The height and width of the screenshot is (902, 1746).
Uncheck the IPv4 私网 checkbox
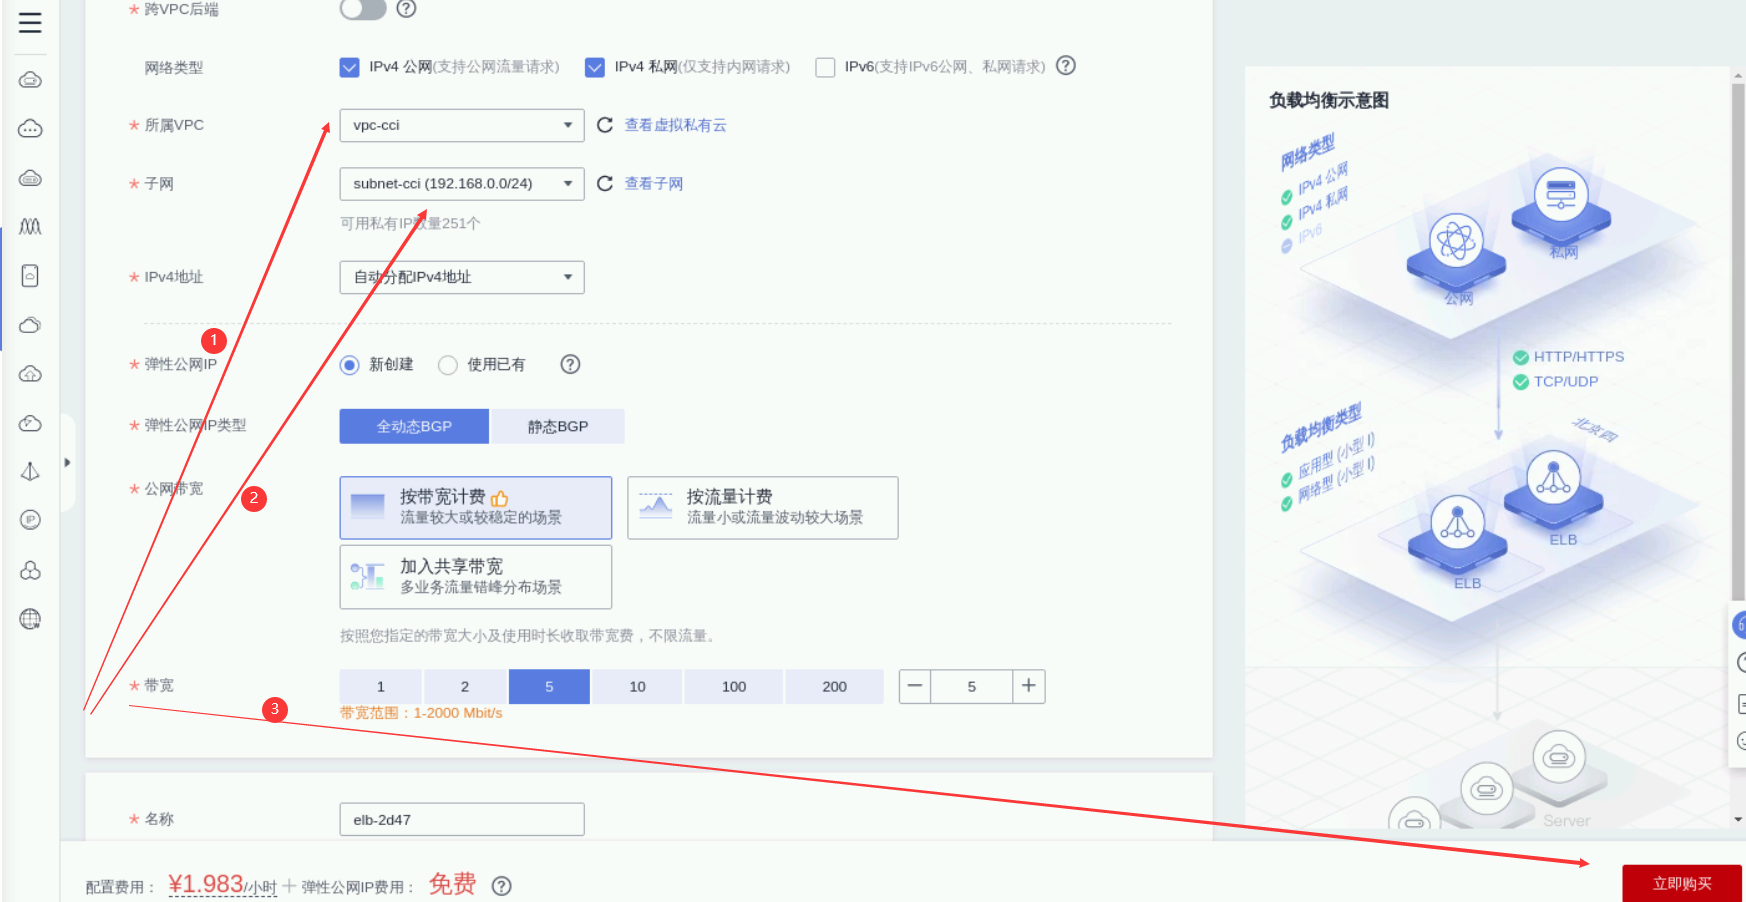point(595,67)
